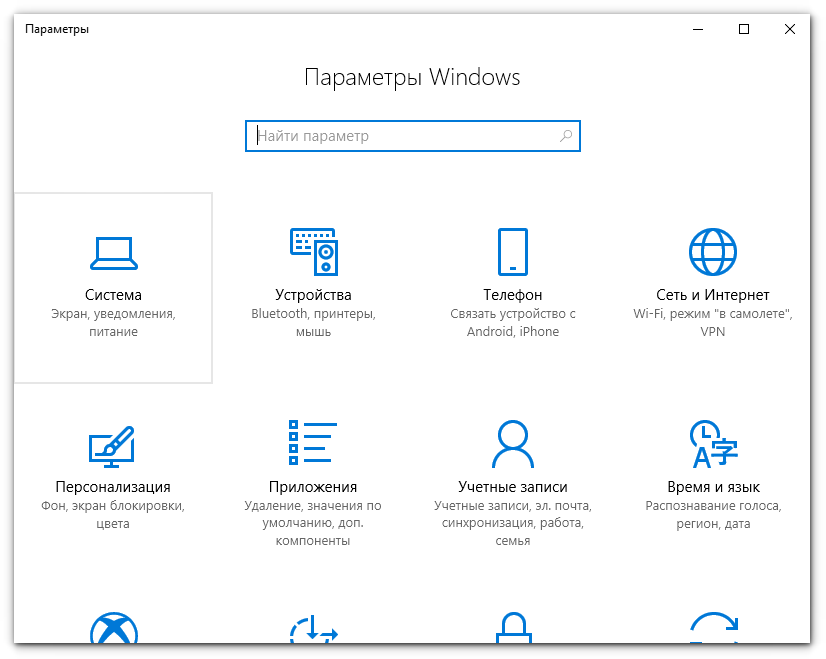Select the Персонализация title text
Viewport: 826px width, 659px height.
113,487
